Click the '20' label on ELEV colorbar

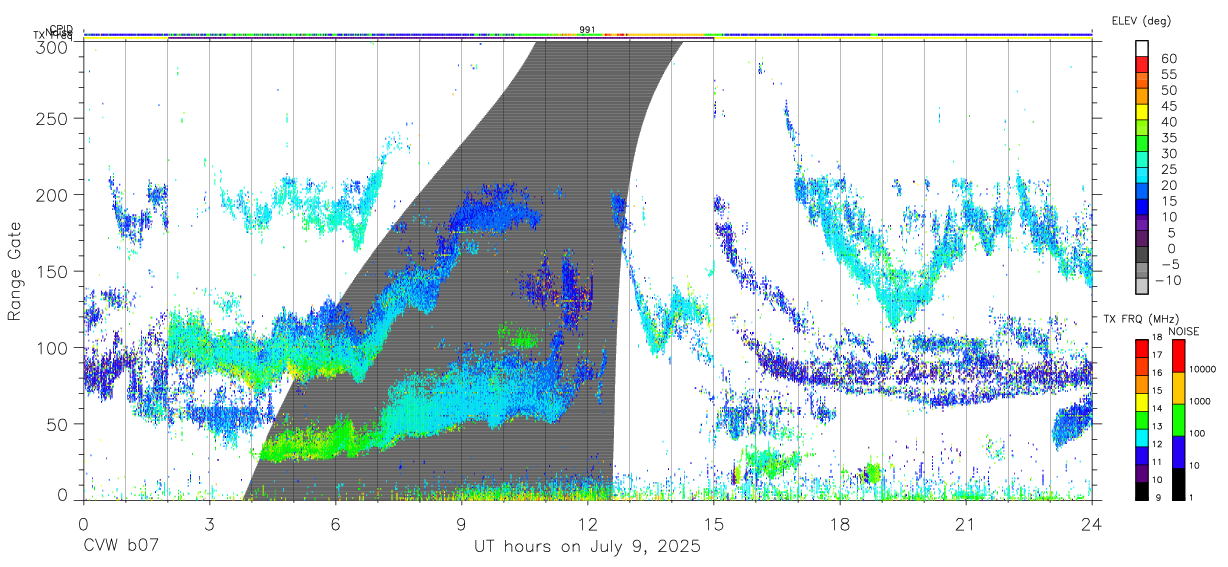tap(1168, 185)
